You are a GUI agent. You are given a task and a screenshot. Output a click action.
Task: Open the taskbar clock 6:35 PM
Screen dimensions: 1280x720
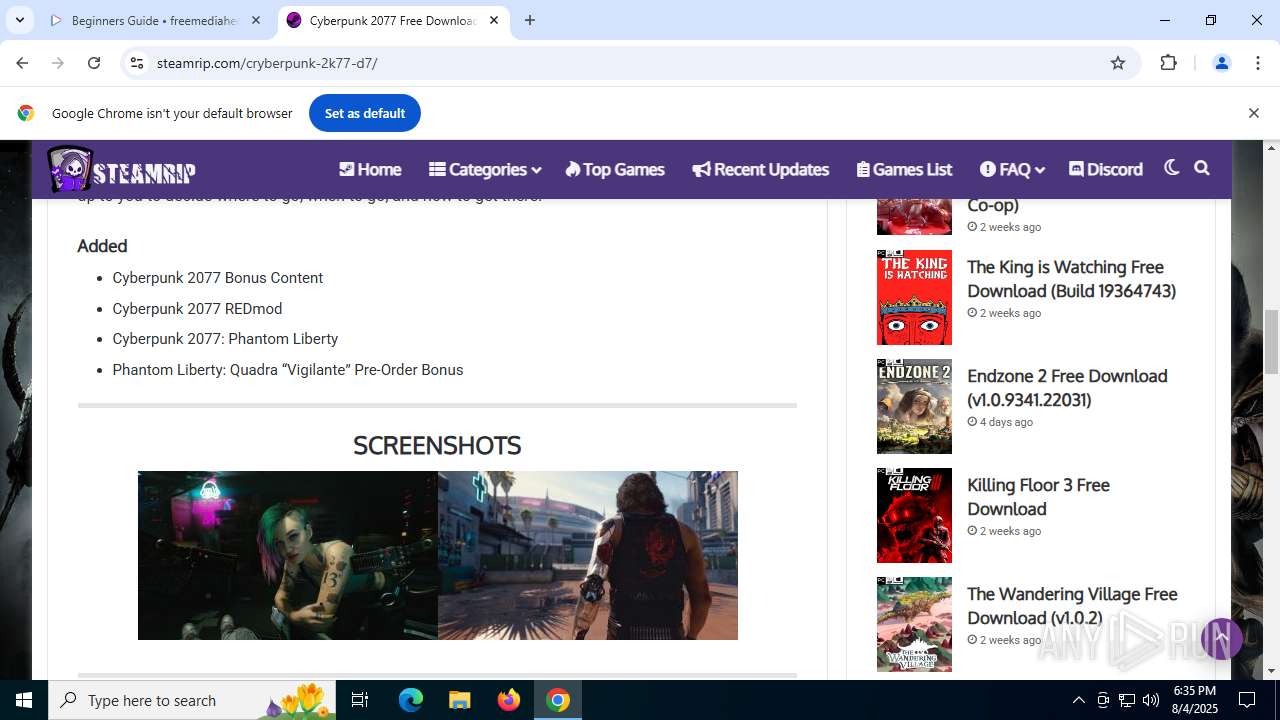point(1195,700)
